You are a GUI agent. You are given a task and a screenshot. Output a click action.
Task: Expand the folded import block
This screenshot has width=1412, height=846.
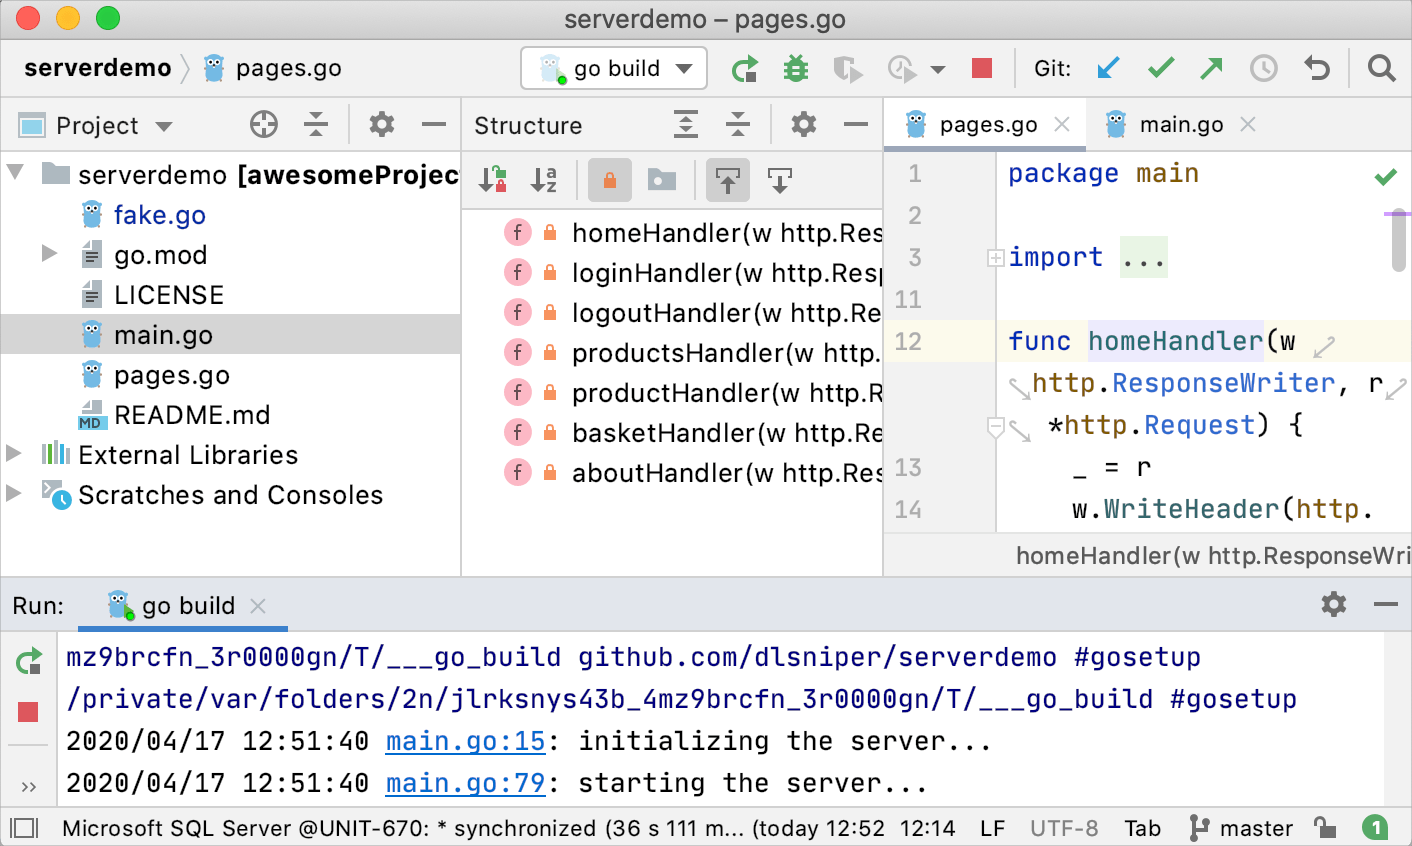pos(996,258)
